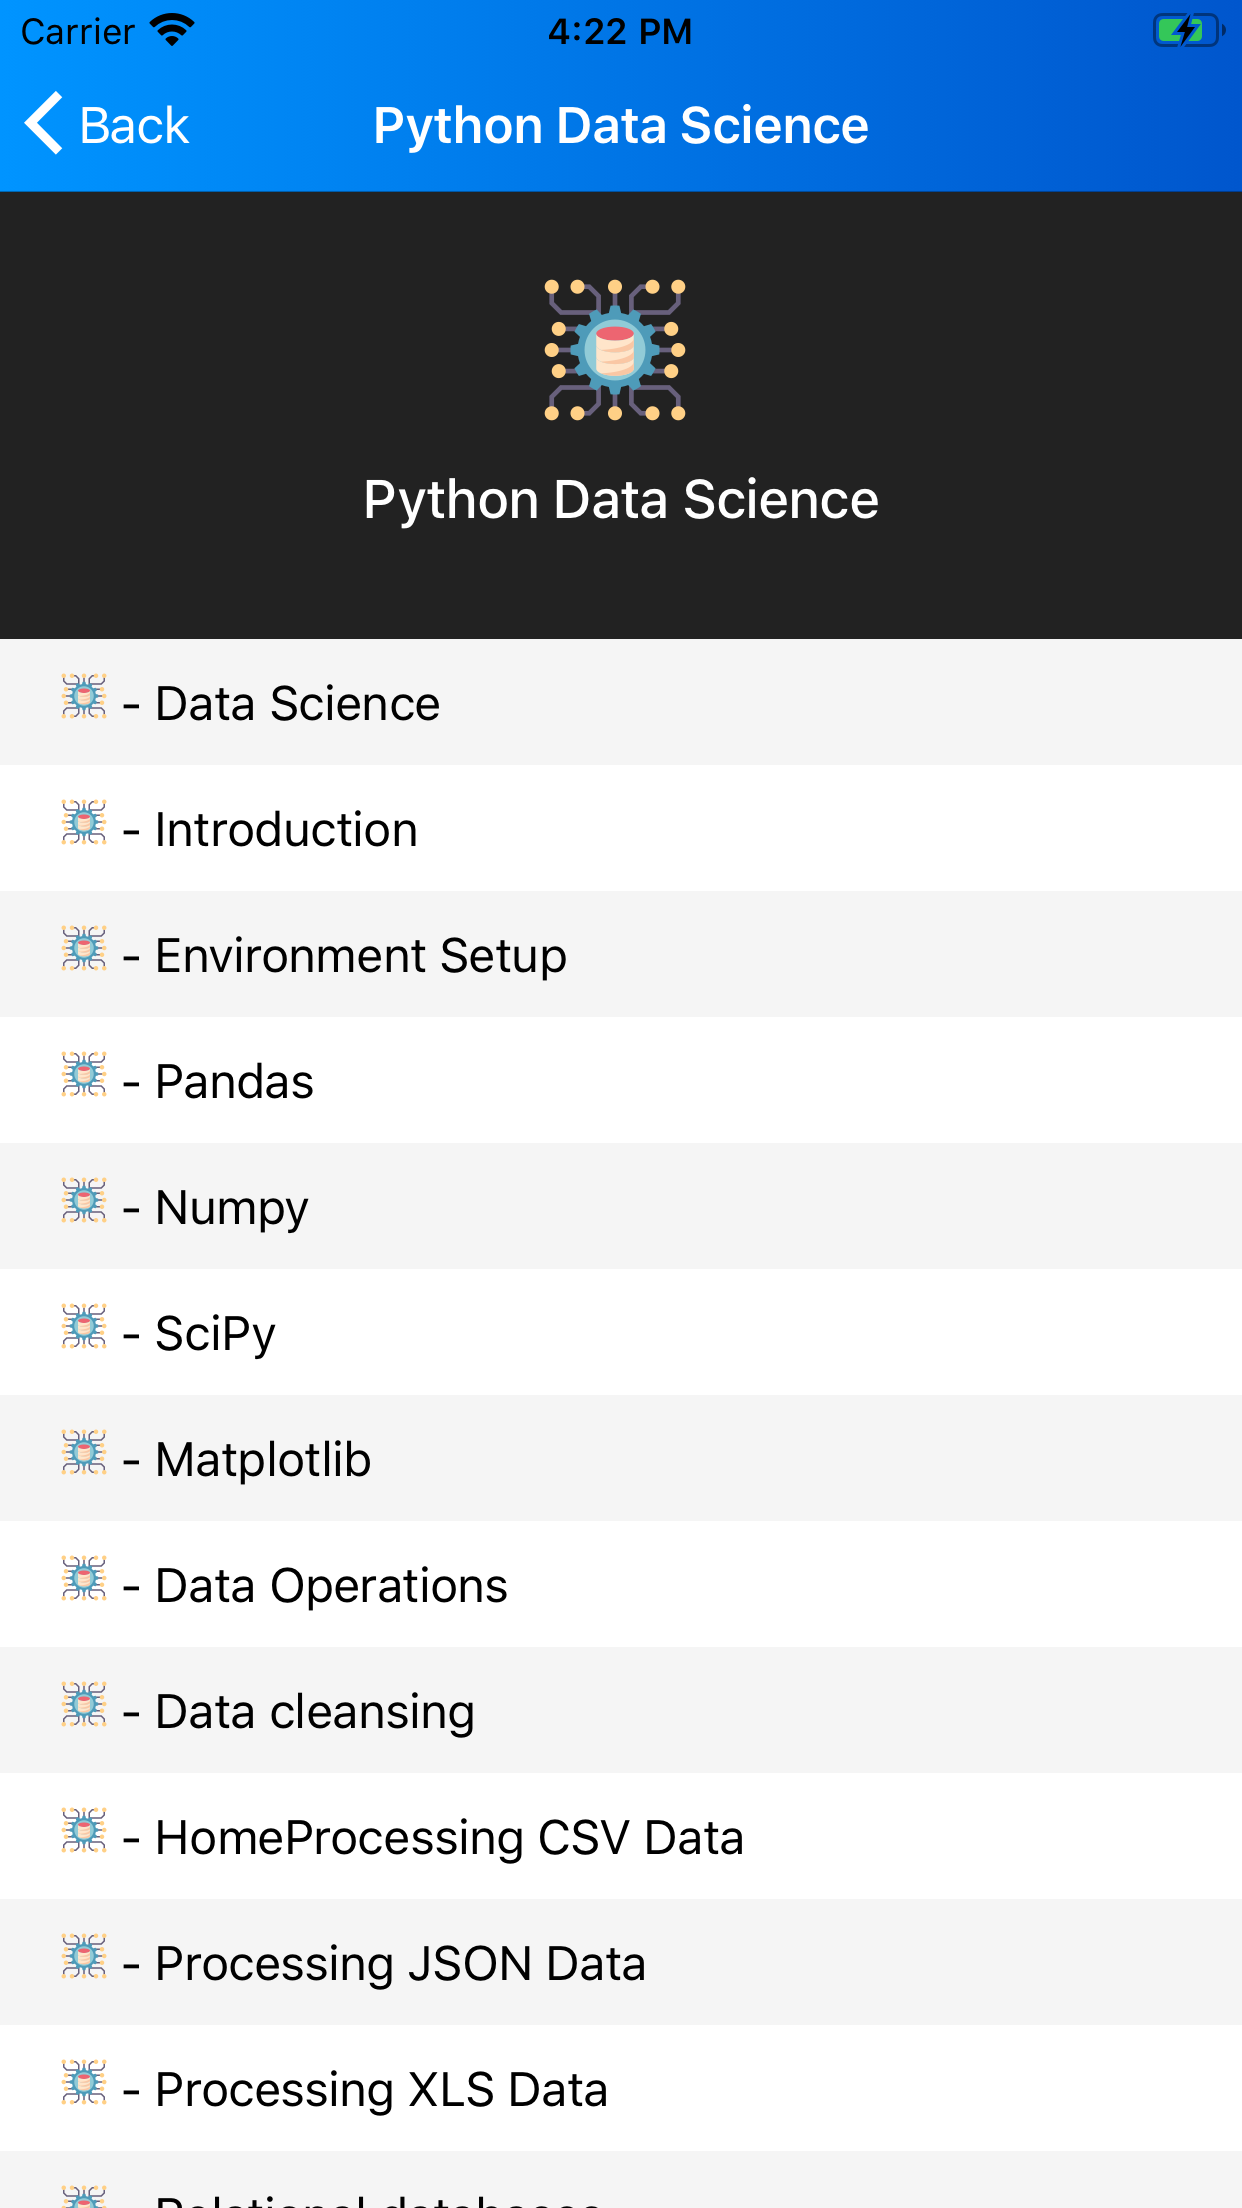This screenshot has height=2208, width=1242.
Task: Open Processing JSON Data topic
Action: (400, 1964)
